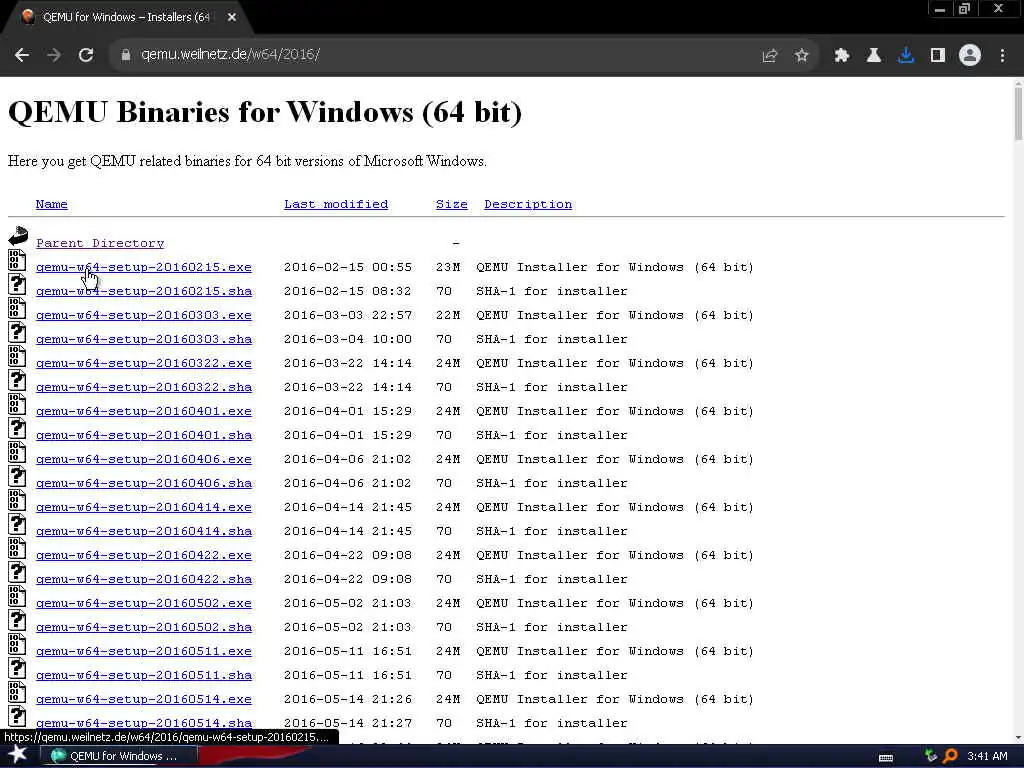
Task: Open qemu-w64-setup-20160401.sha file
Action: (x=144, y=436)
